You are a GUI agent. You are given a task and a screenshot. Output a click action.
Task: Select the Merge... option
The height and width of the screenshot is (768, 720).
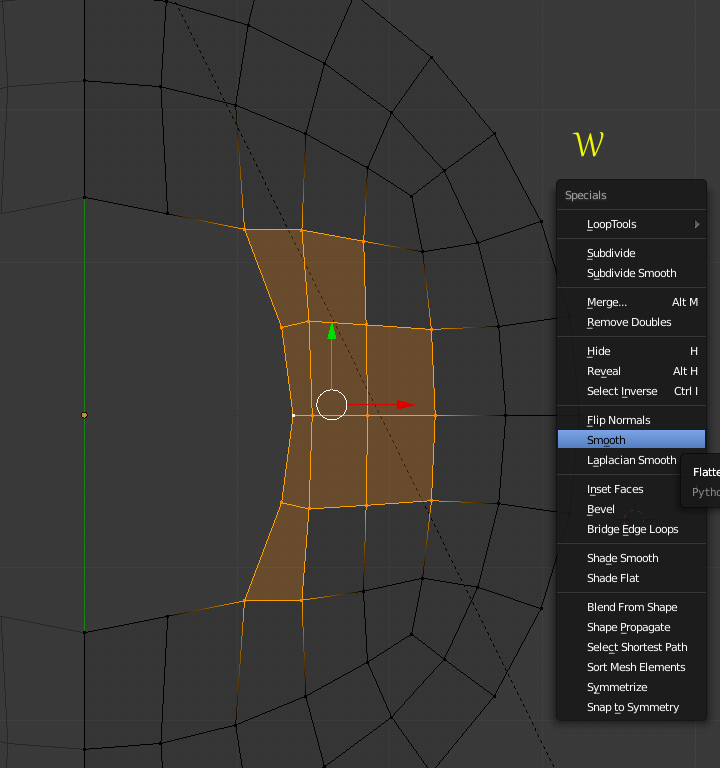click(631, 302)
